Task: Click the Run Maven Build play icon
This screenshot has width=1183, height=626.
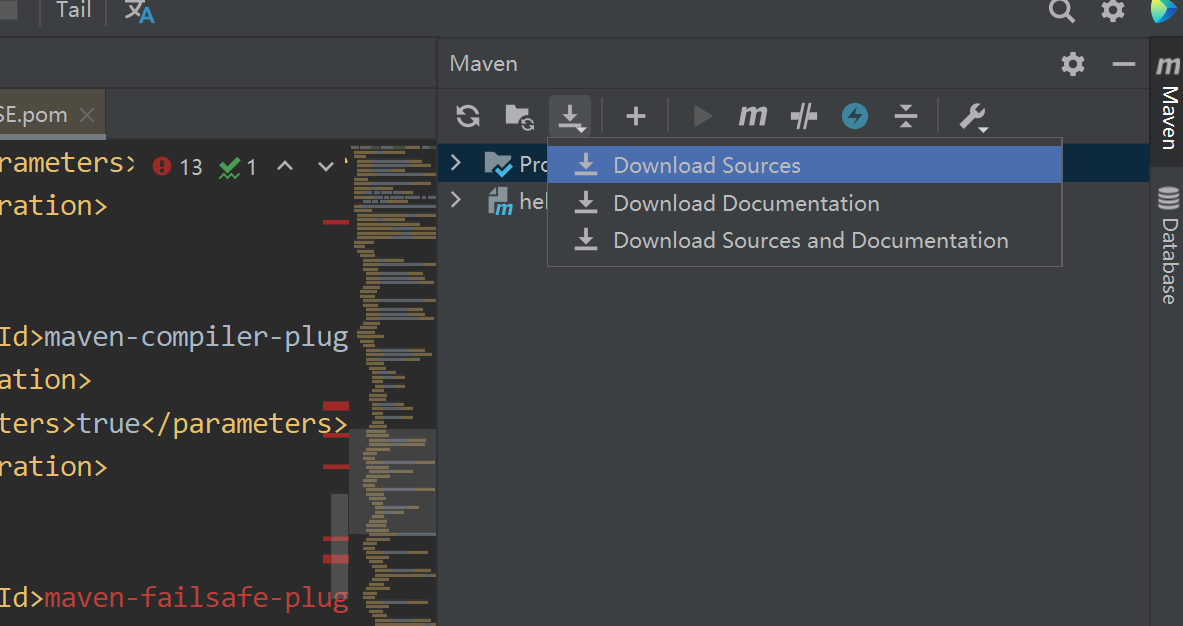Action: tap(702, 116)
